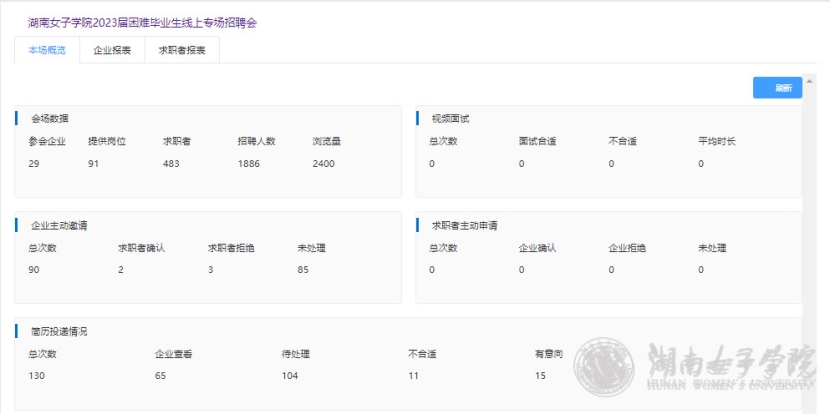Click the 未处理 invitation count 85
This screenshot has height=415, width=830.
tap(303, 269)
